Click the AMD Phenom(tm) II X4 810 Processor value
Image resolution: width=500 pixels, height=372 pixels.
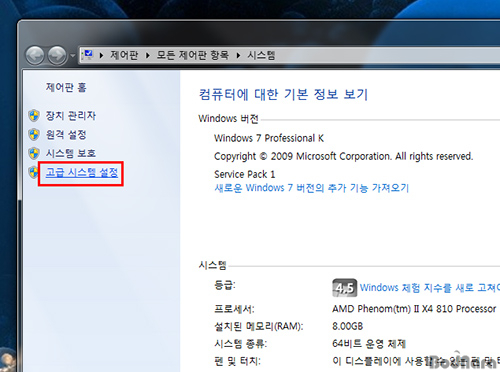click(x=414, y=309)
